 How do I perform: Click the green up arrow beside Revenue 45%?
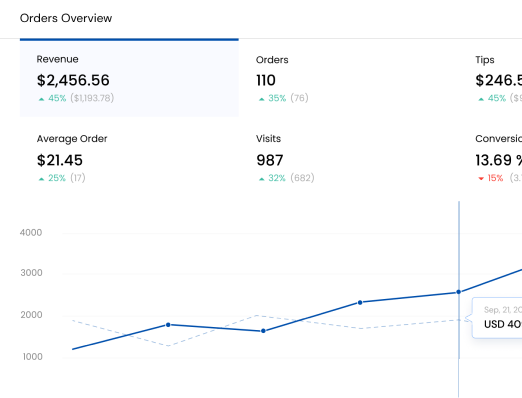tap(41, 99)
